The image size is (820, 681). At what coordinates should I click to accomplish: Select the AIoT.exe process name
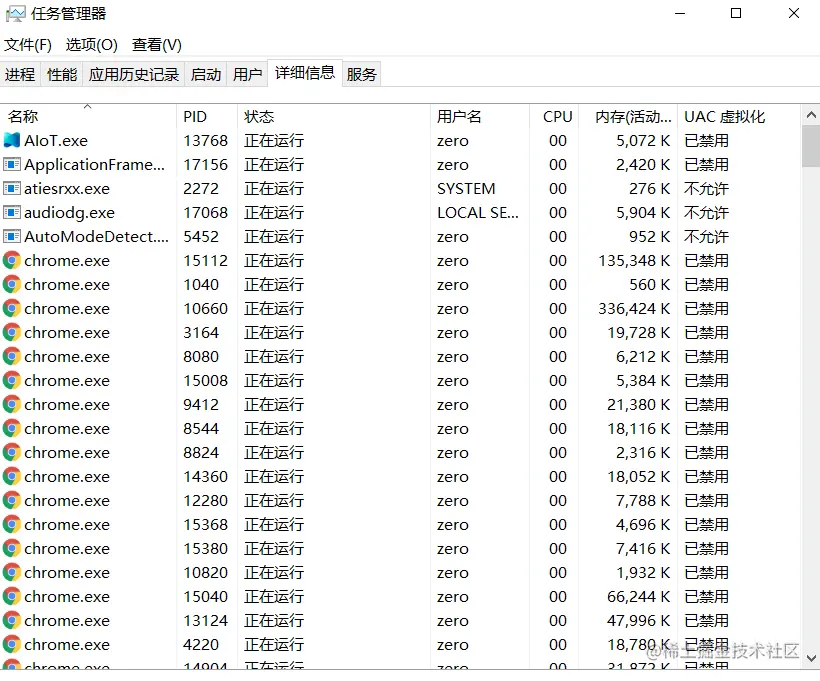[x=56, y=141]
